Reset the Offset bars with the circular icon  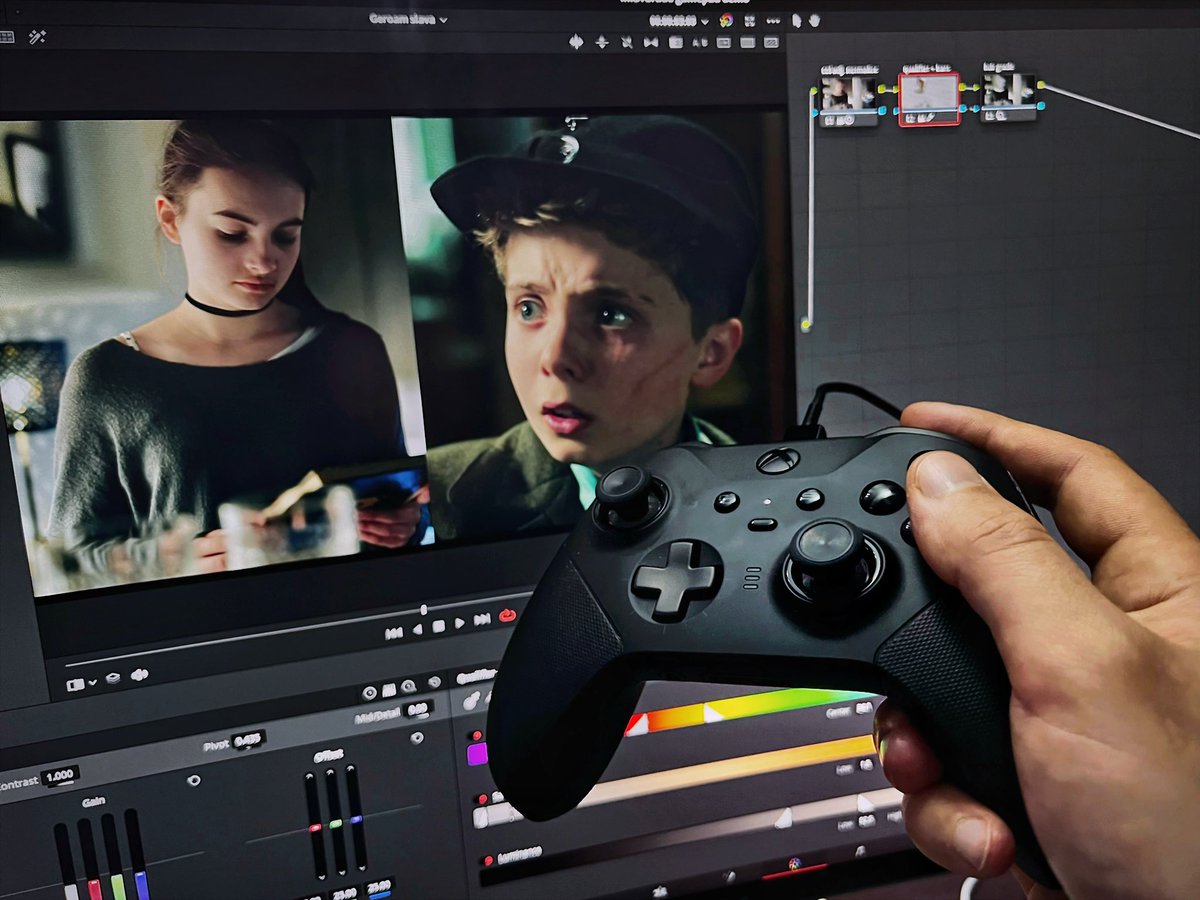(x=417, y=738)
